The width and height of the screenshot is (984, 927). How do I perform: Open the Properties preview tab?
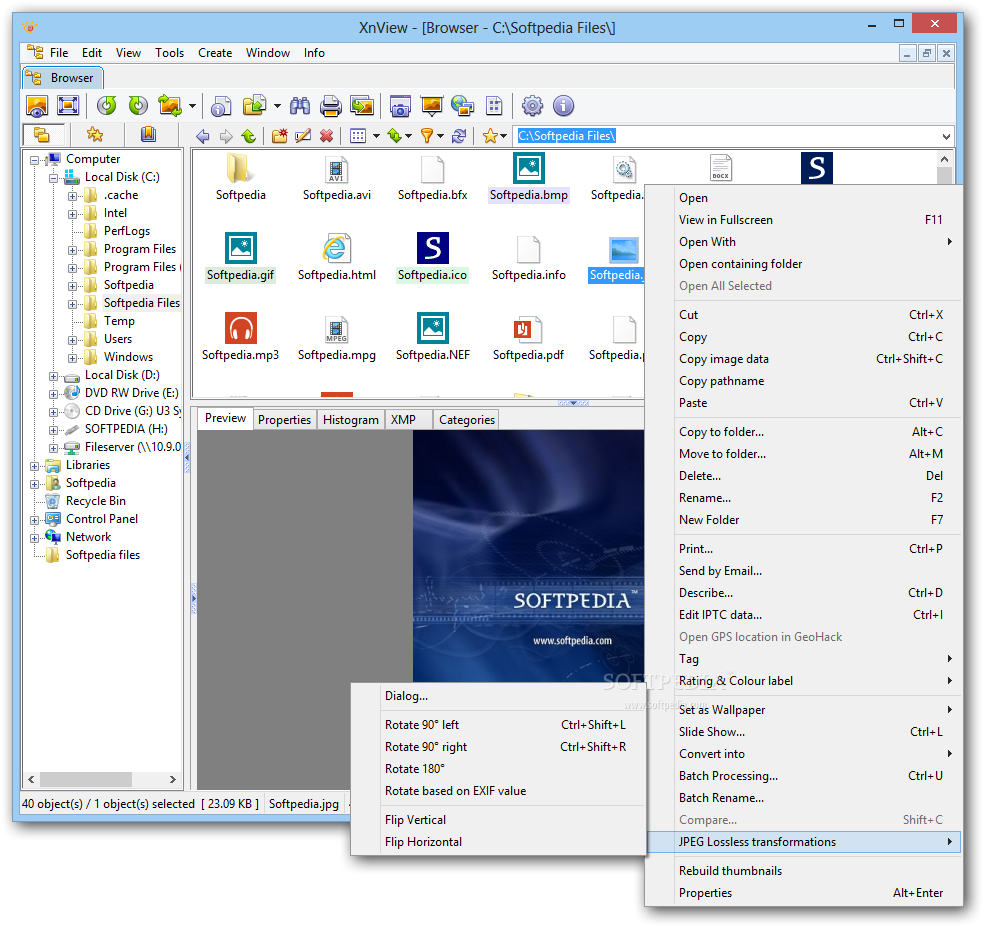click(x=284, y=419)
